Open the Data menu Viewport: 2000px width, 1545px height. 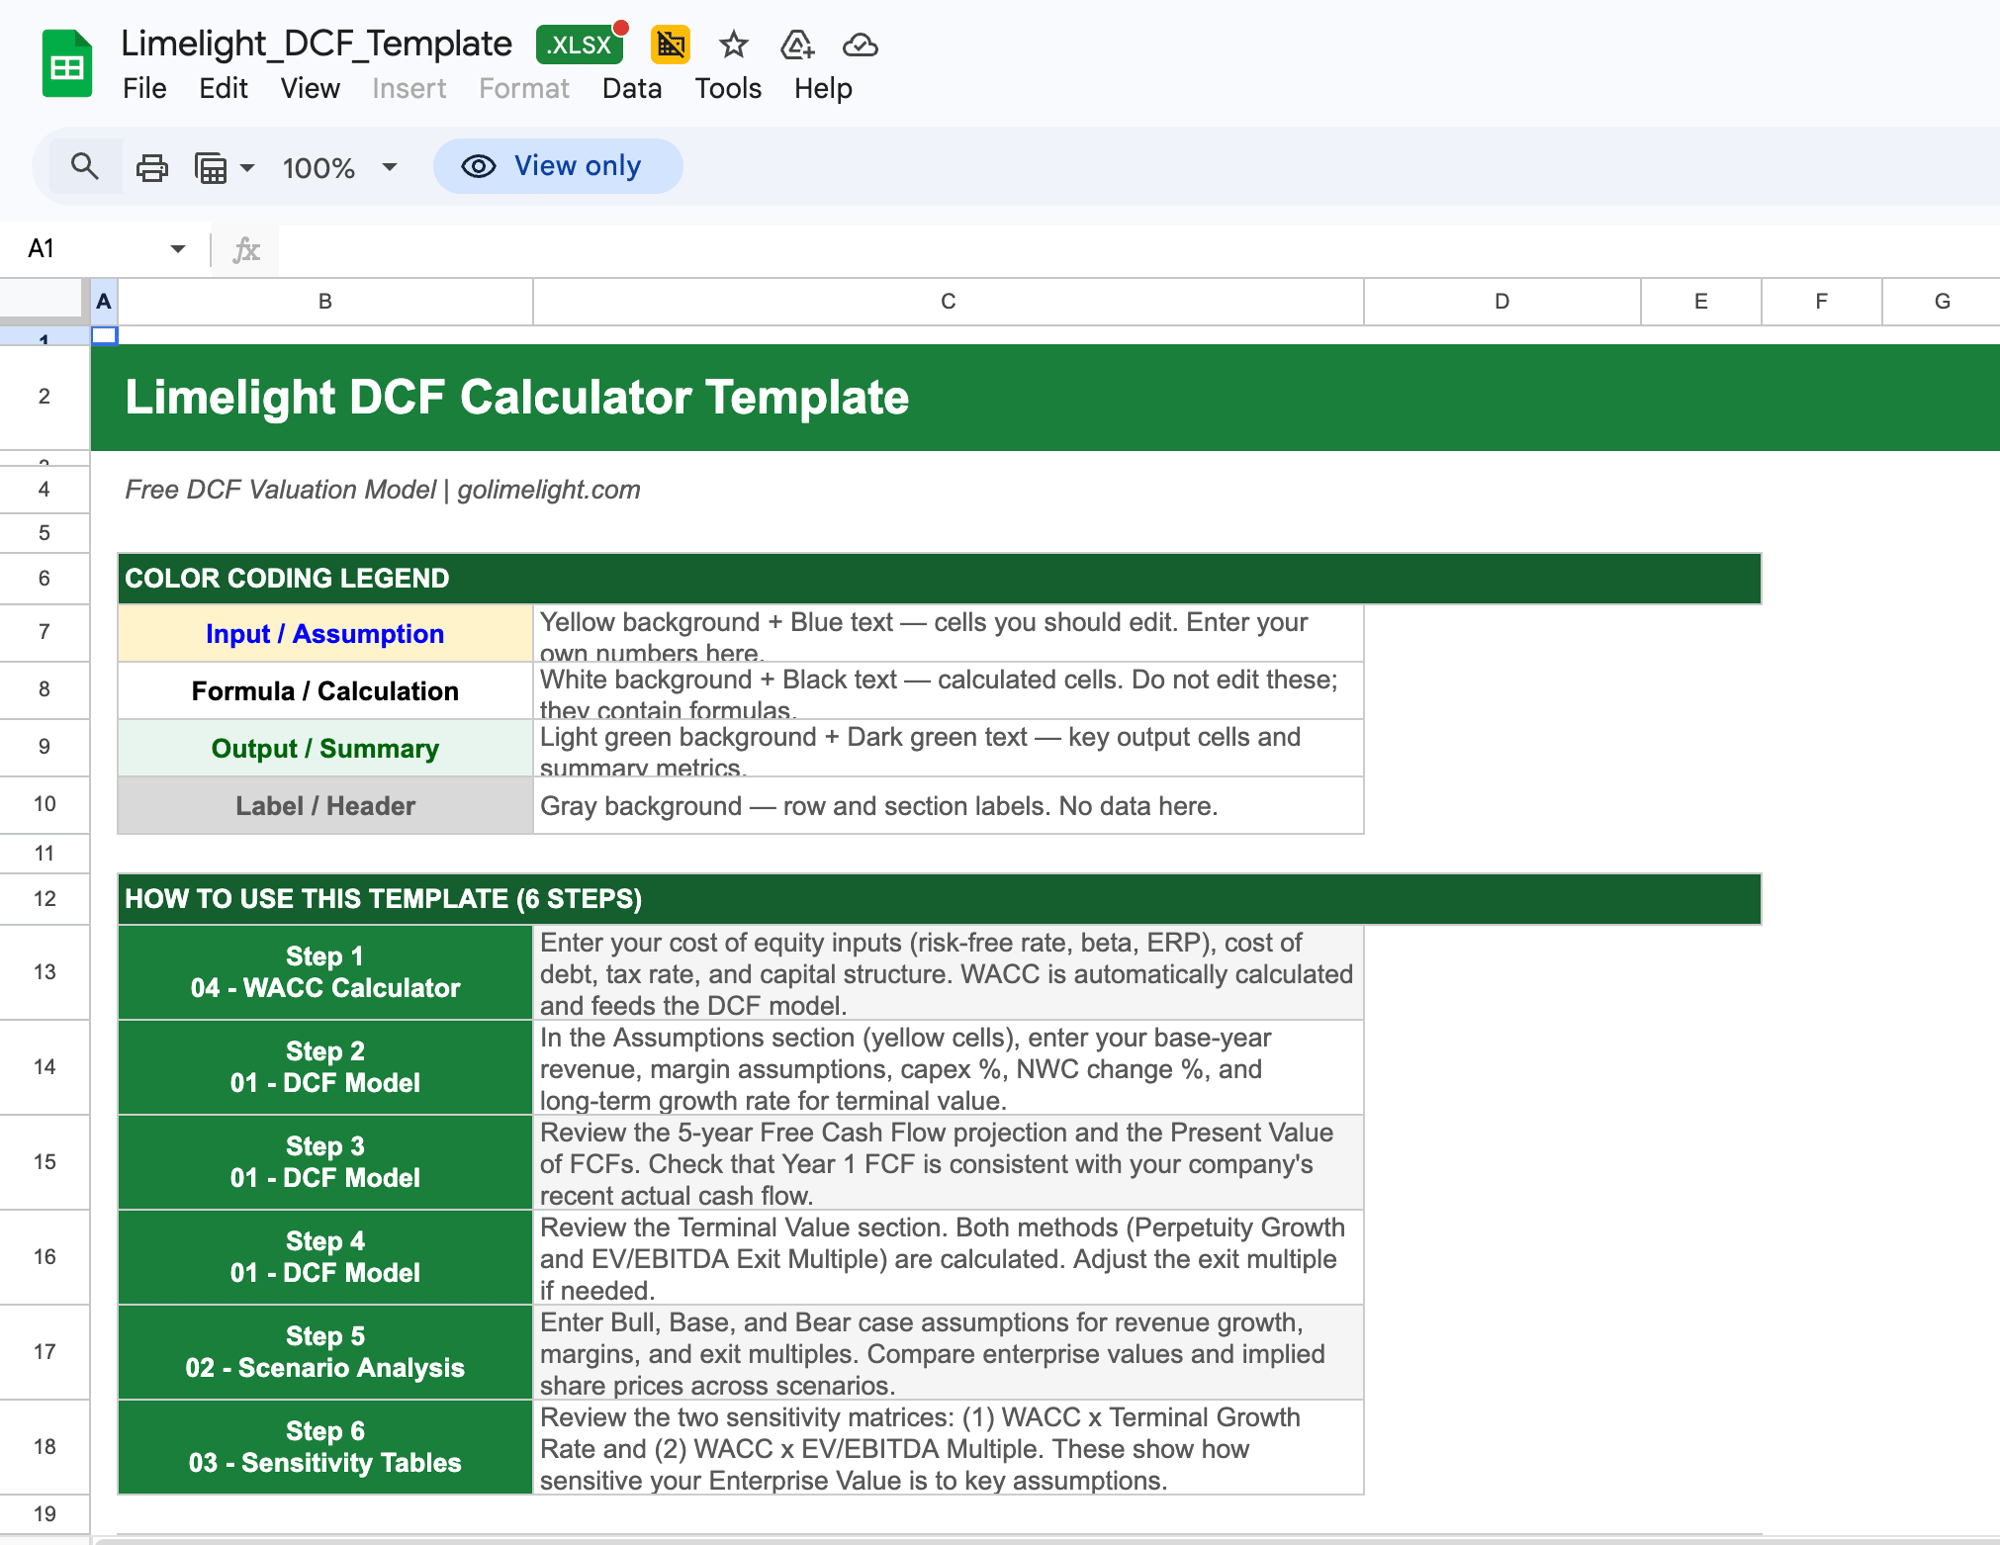[631, 88]
